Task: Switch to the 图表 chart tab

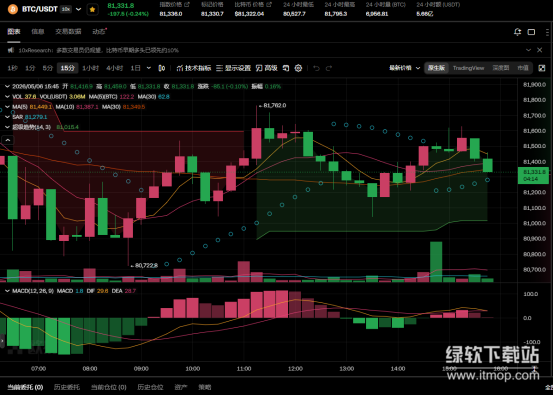Action: (14, 31)
